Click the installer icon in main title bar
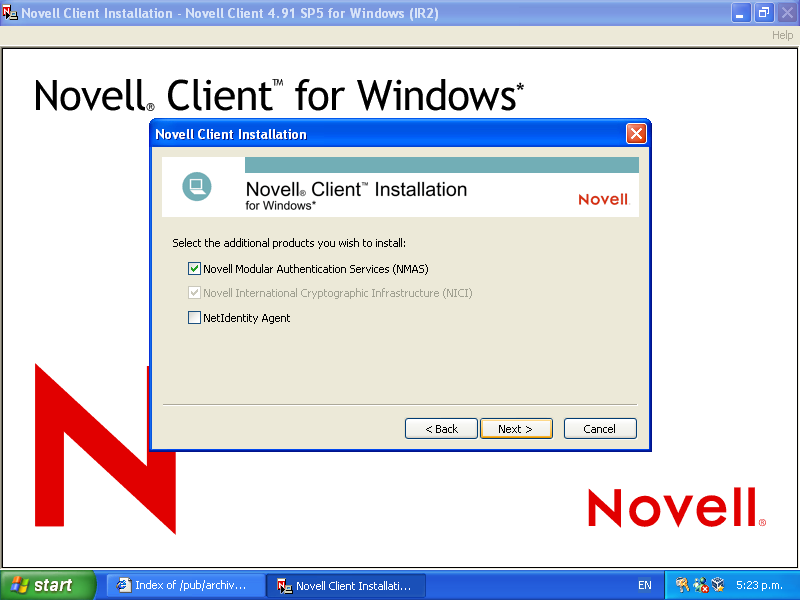Image resolution: width=800 pixels, height=600 pixels. (x=10, y=12)
